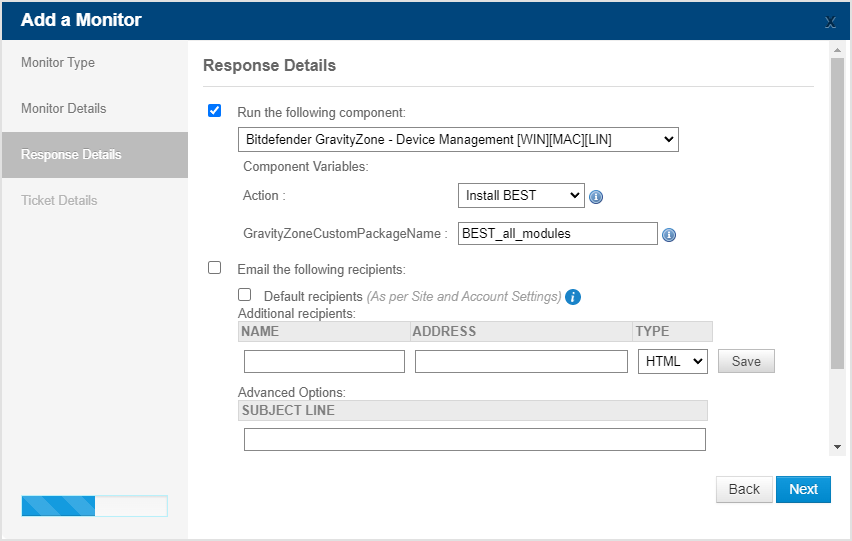Click the "Component Variables:" text
Image resolution: width=852 pixels, height=541 pixels.
(x=305, y=166)
